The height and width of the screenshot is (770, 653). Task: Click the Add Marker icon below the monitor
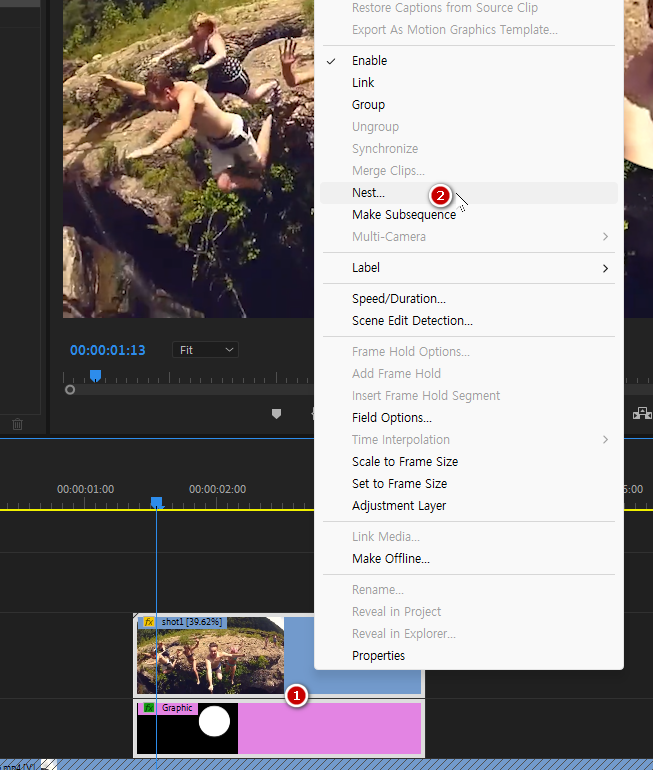pyautogui.click(x=277, y=414)
